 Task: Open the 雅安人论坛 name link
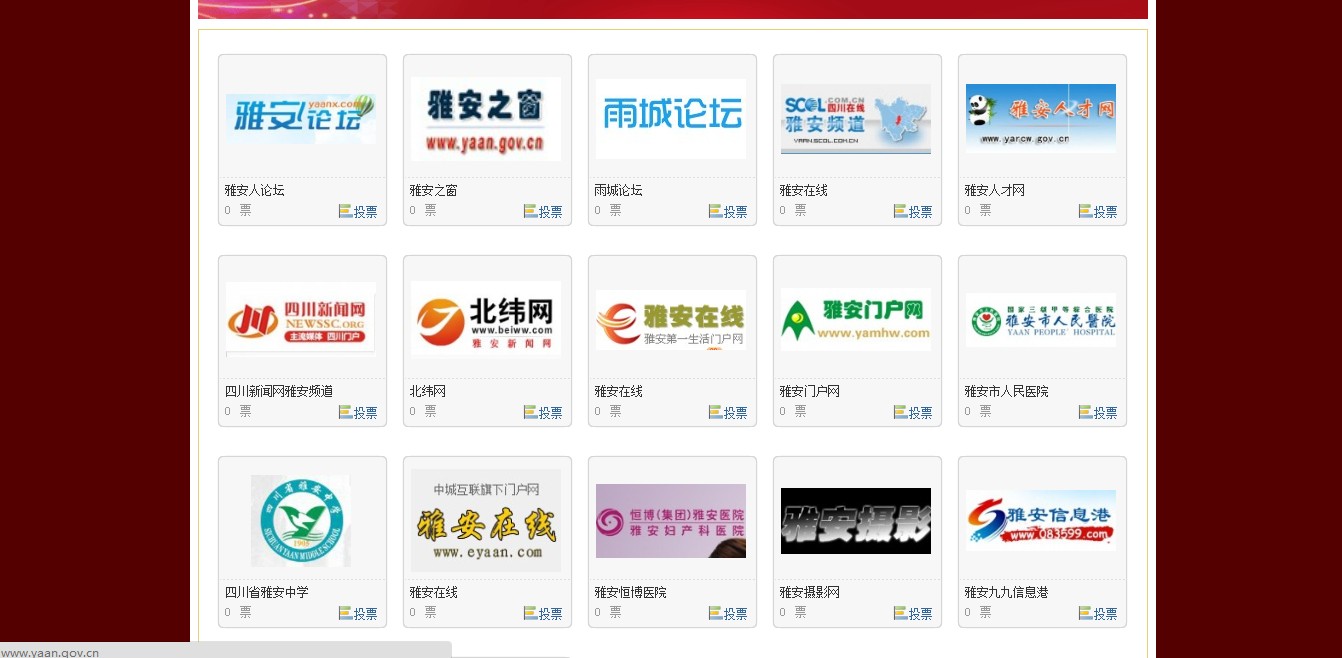pos(254,190)
